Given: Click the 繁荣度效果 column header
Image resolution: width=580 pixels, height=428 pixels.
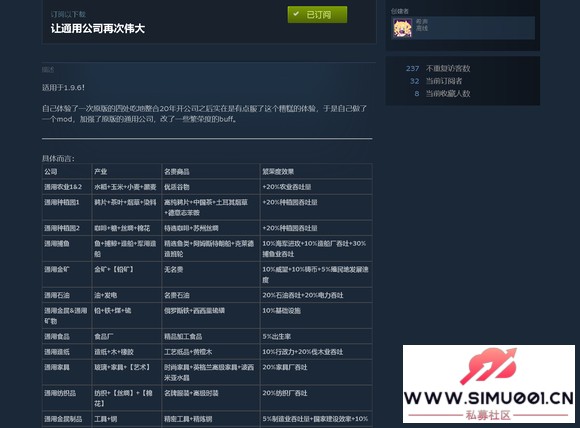Looking at the screenshot, I should click(x=316, y=171).
